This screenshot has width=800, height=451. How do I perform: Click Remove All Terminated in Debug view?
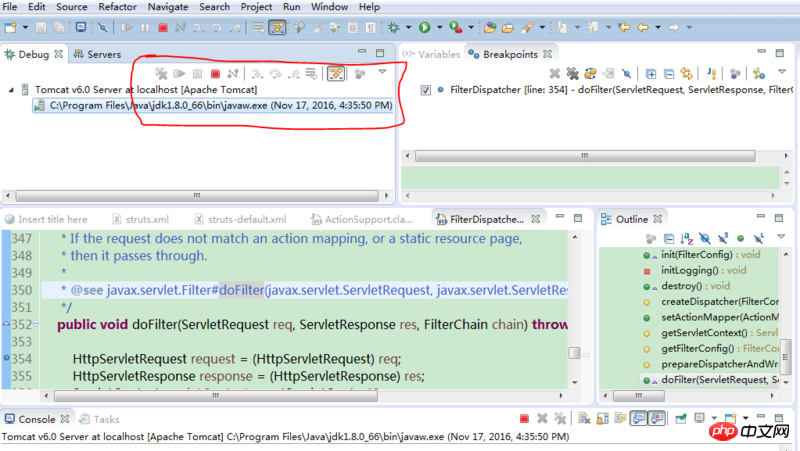pos(161,74)
